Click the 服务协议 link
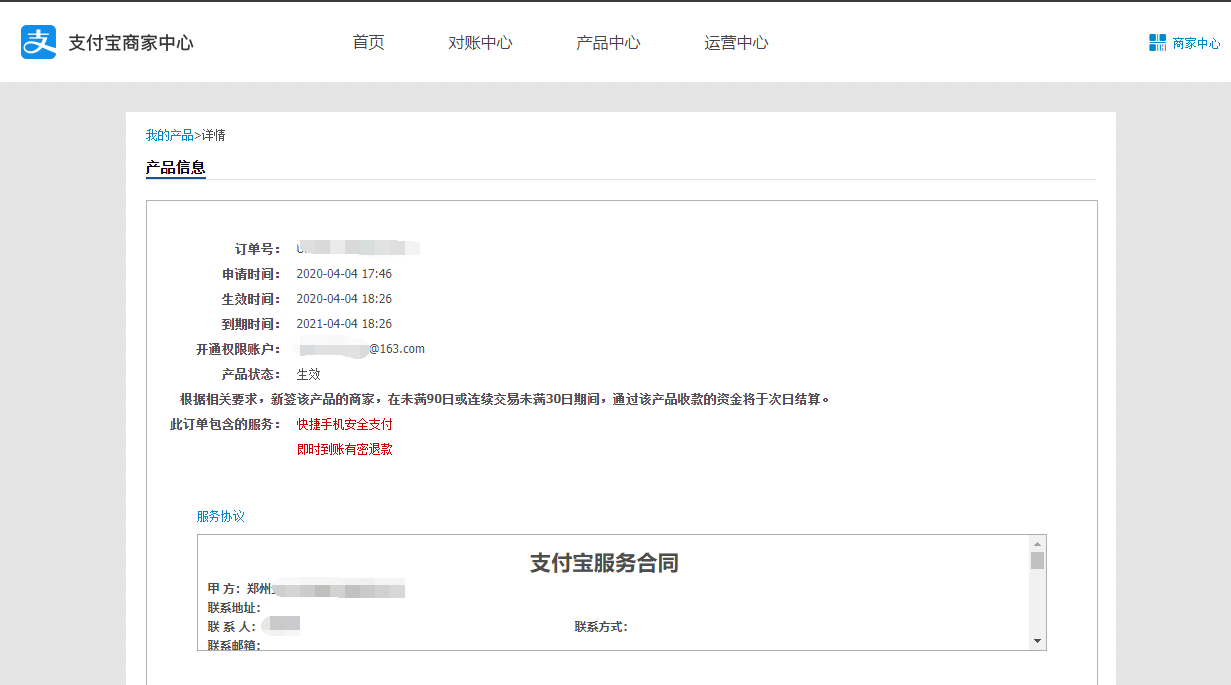Screen dimensions: 1231x685 (x=220, y=516)
